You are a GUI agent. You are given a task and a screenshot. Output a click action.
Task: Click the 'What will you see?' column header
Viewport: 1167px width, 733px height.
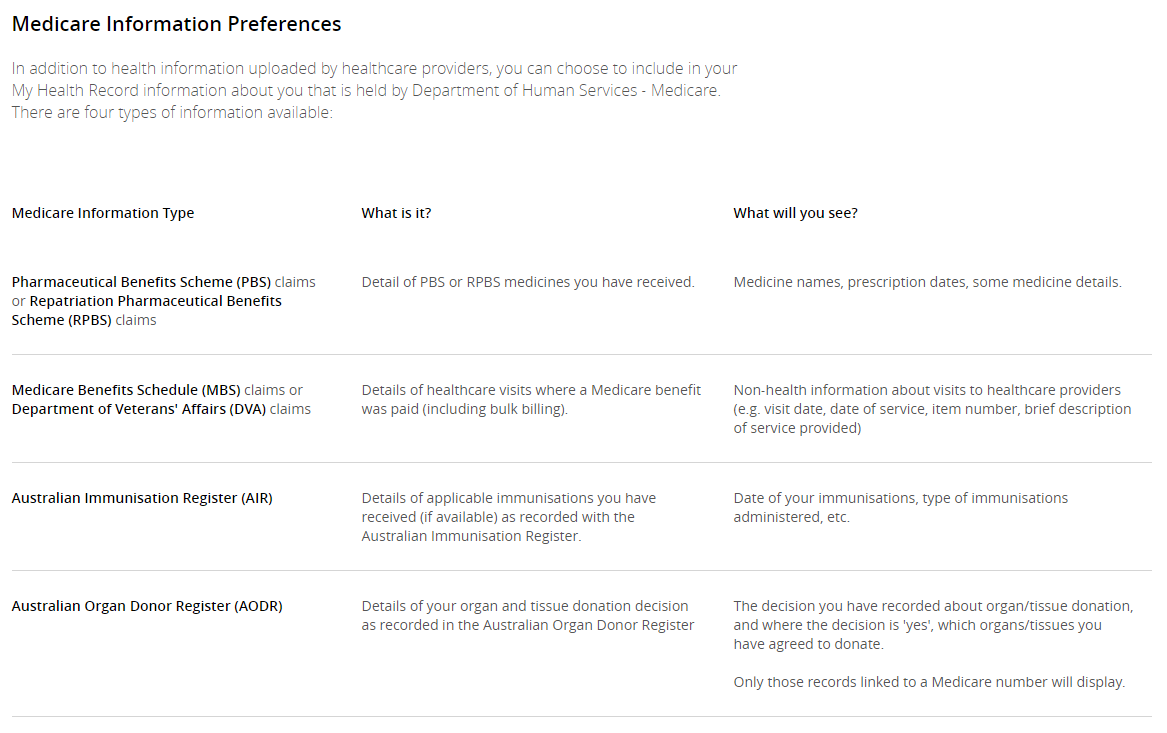[795, 213]
